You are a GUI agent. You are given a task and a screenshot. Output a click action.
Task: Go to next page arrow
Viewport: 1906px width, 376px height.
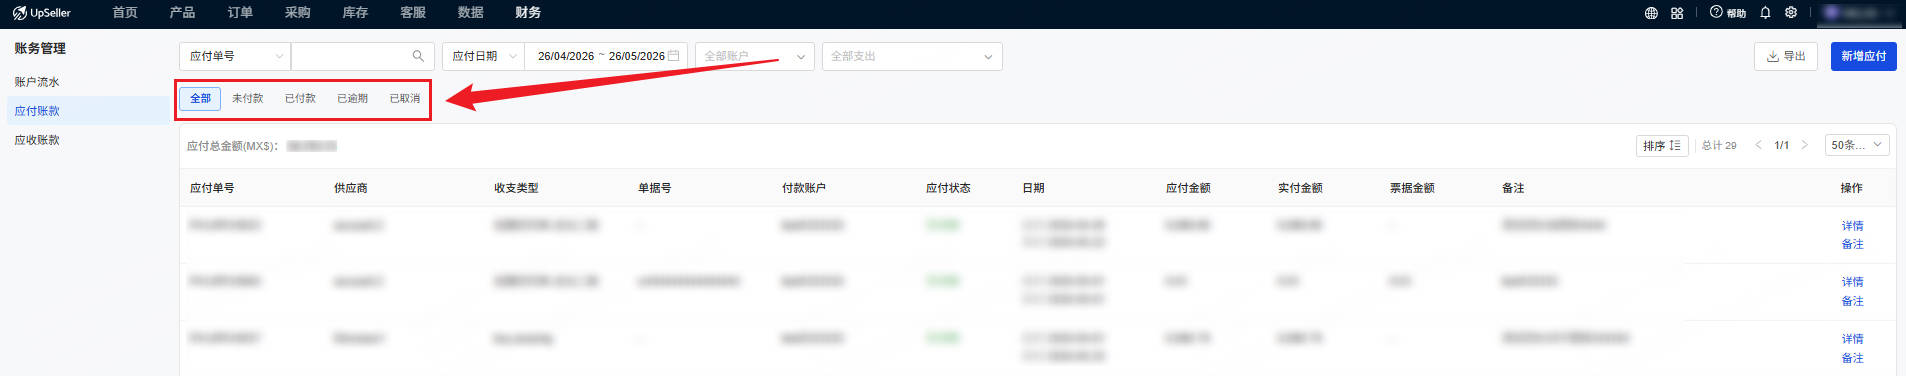pos(1804,145)
